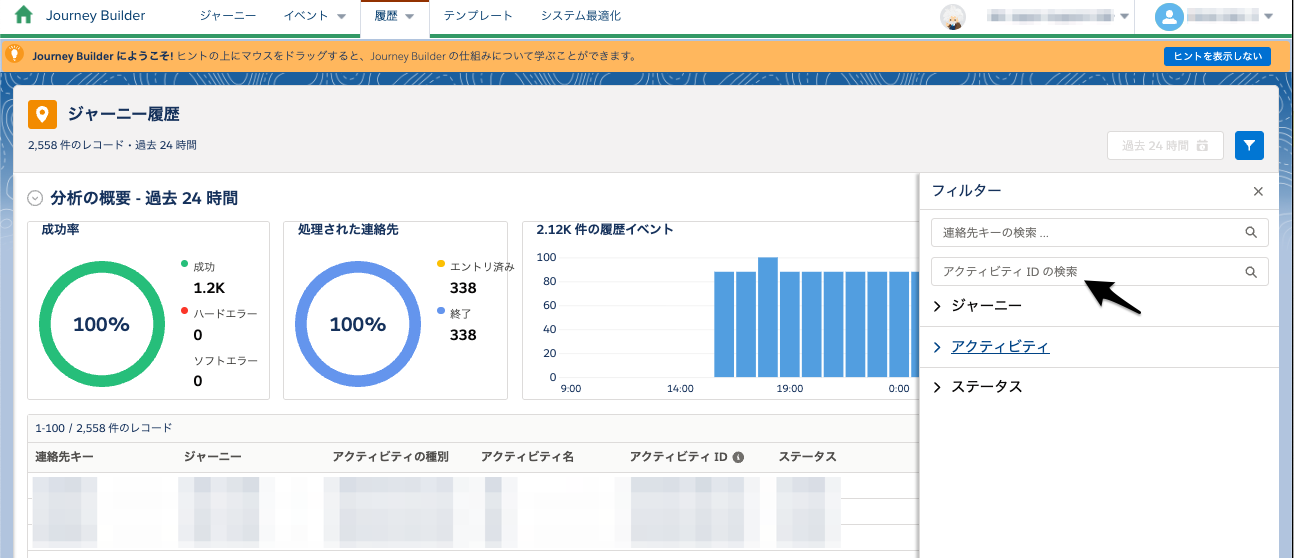Click the 1-100 / 2,558 件のレコード text
Screen dimensions: 1294x558
[103, 428]
